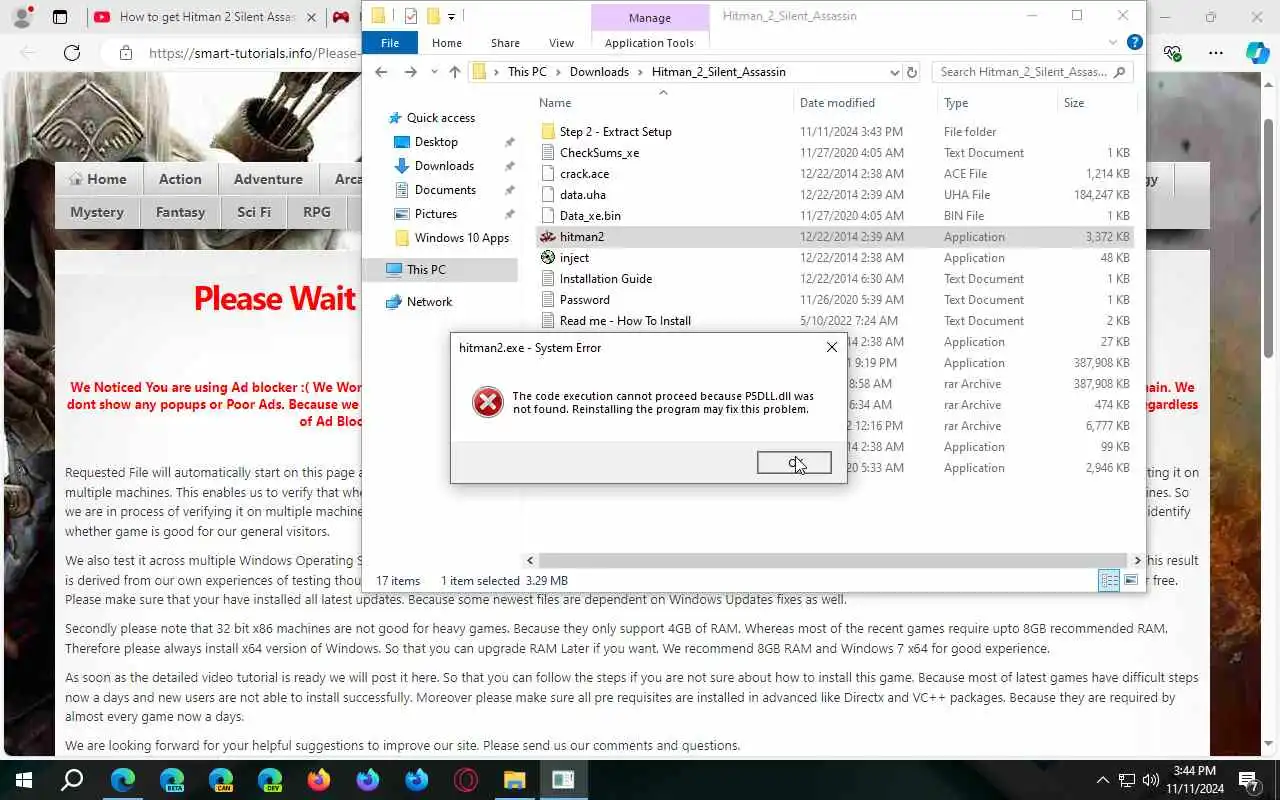Select This PC in the navigation pane
The image size is (1280, 800).
(426, 270)
